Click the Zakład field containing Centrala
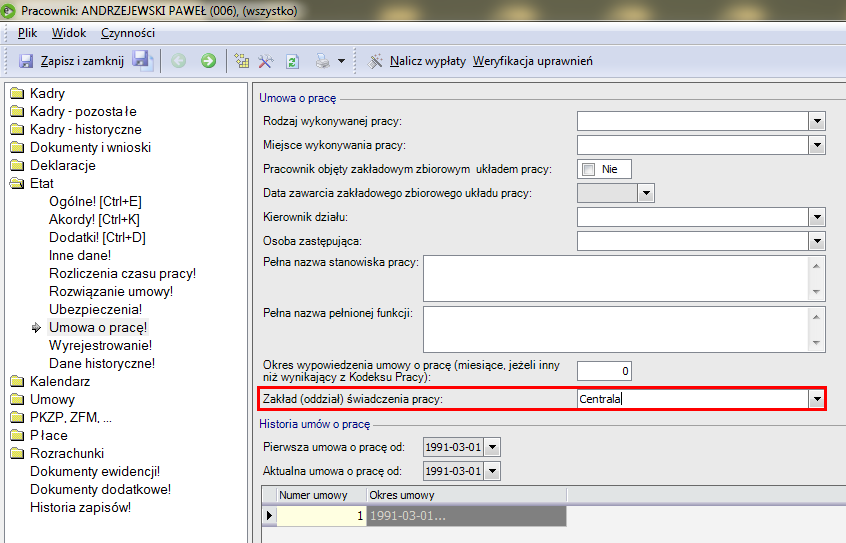846x543 pixels. 693,399
